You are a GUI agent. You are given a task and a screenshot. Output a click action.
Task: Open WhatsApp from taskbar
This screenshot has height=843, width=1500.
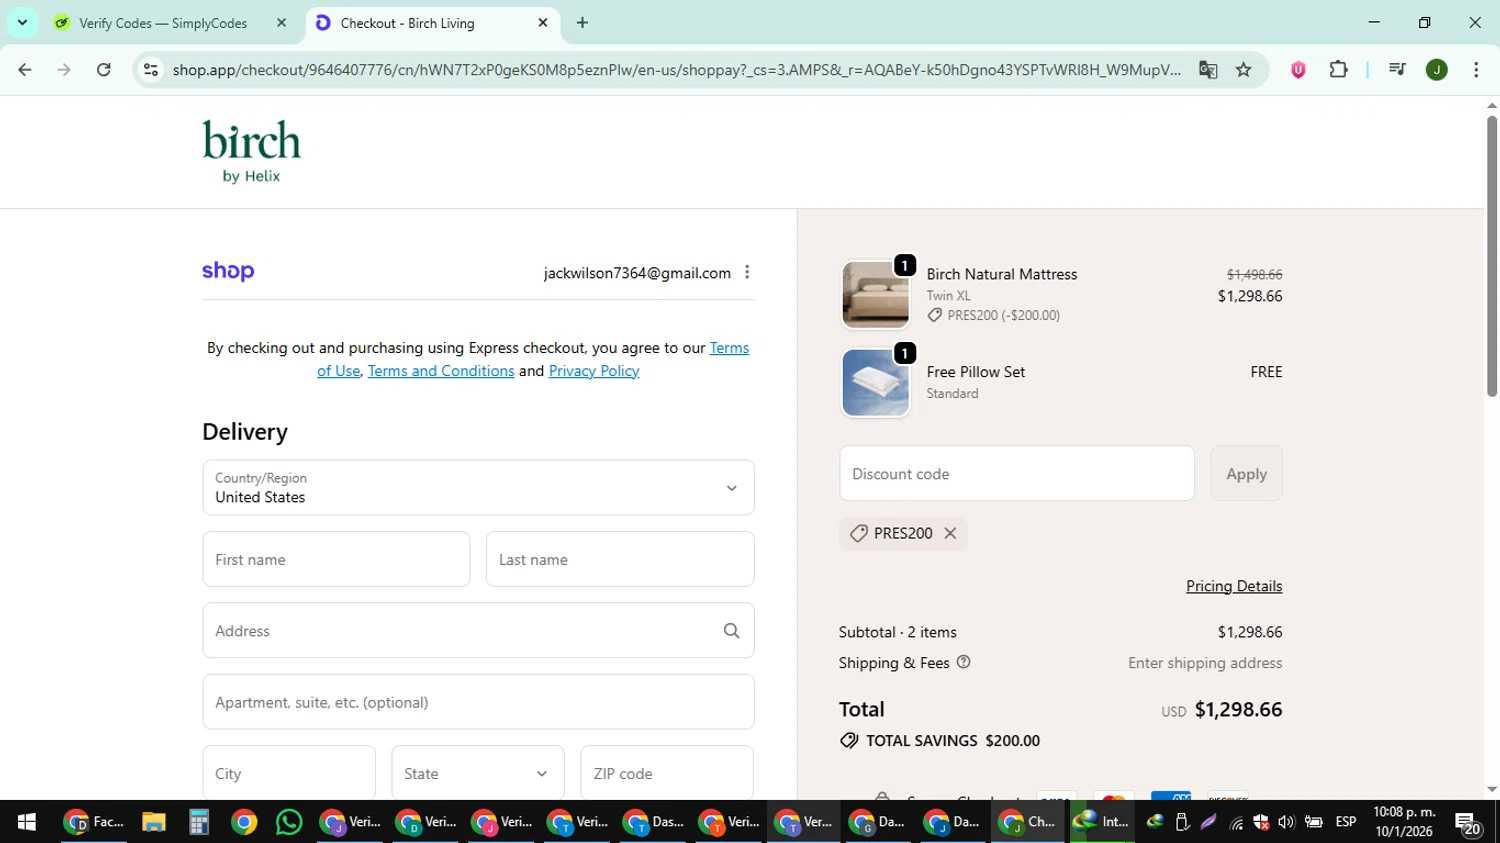pyautogui.click(x=289, y=822)
